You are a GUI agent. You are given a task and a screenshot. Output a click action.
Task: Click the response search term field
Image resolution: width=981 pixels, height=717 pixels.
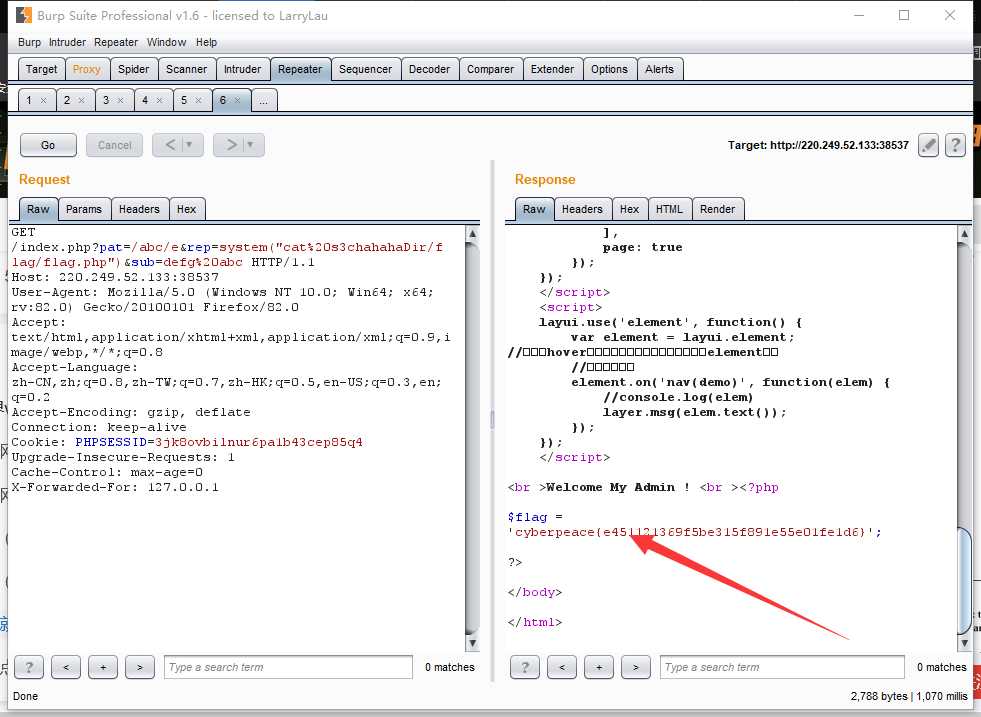tap(782, 667)
